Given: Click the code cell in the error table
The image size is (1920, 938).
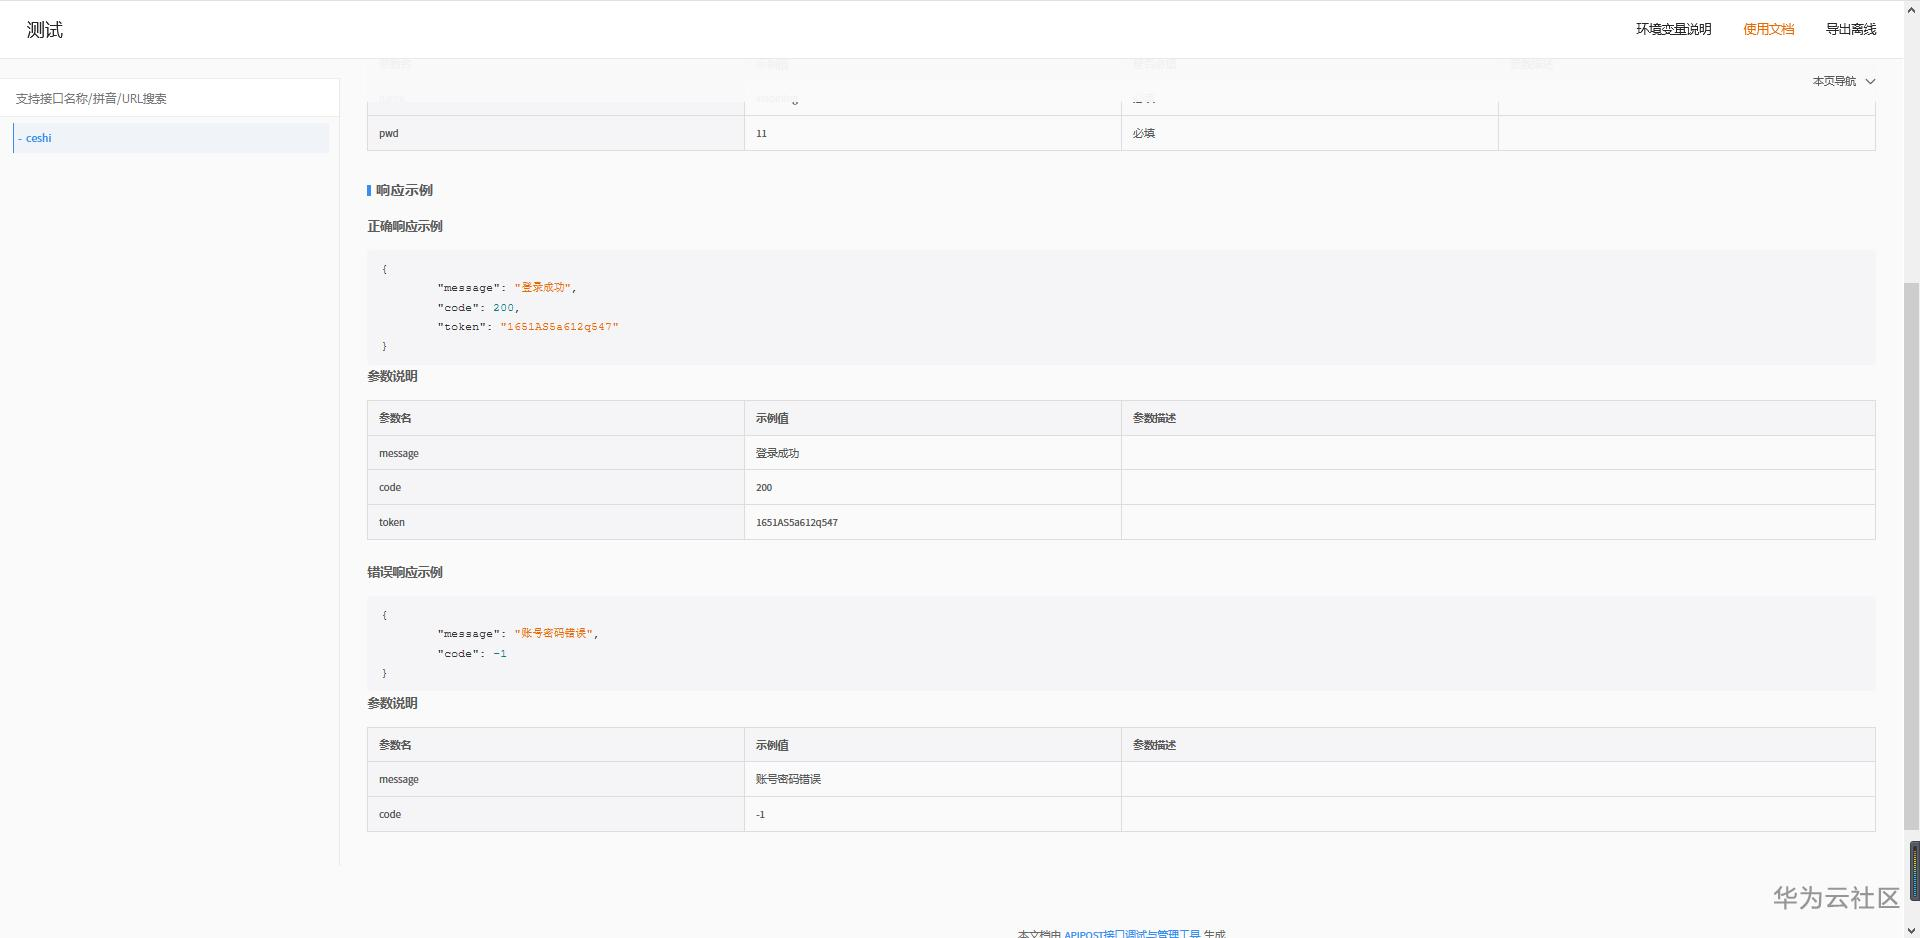Looking at the screenshot, I should click(556, 814).
